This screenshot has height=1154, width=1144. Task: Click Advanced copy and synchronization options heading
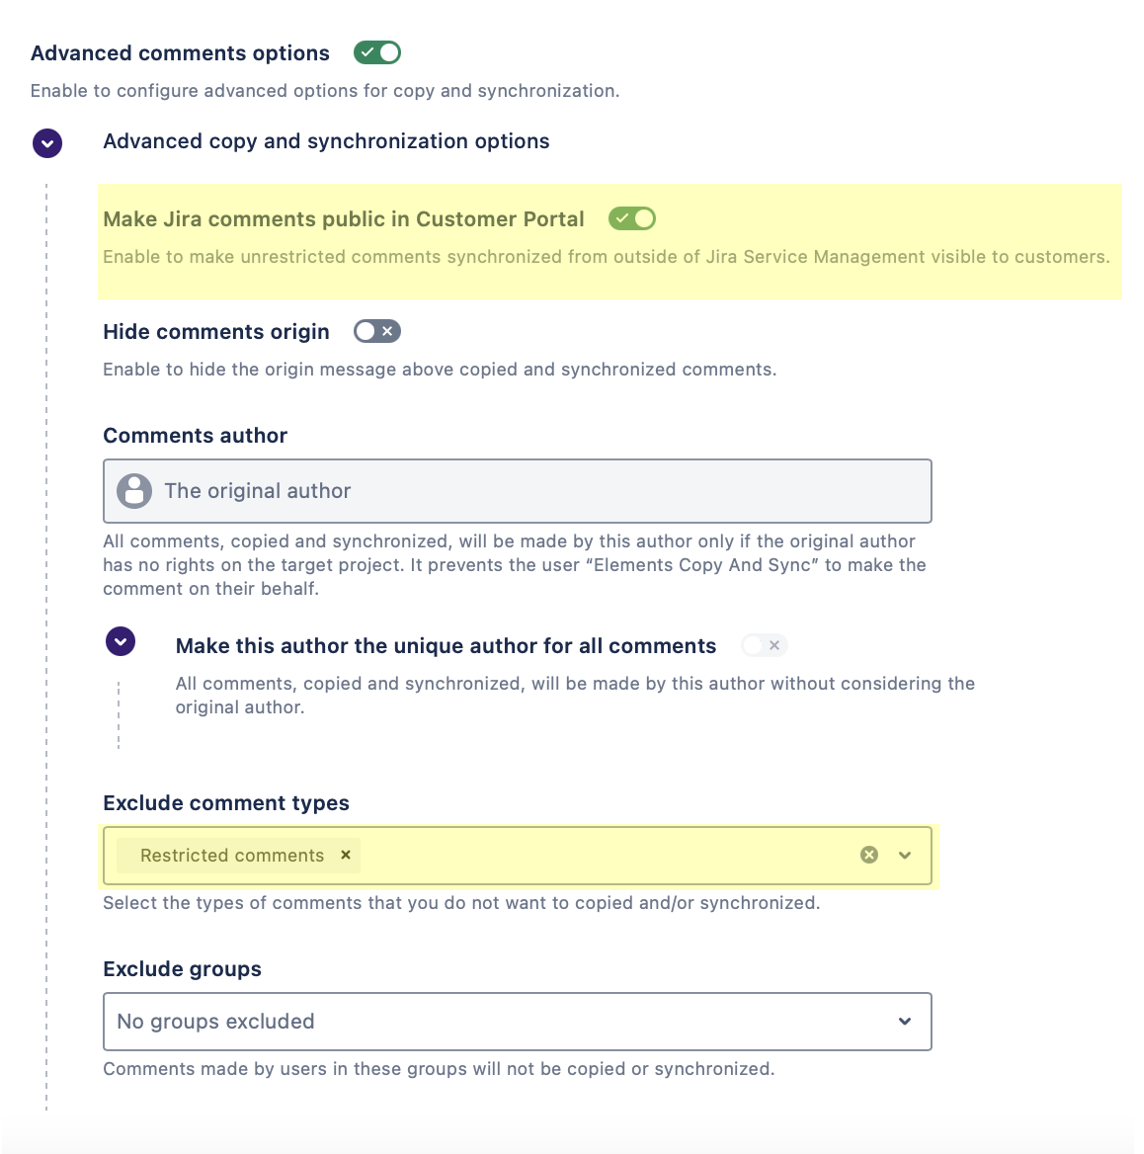tap(326, 141)
